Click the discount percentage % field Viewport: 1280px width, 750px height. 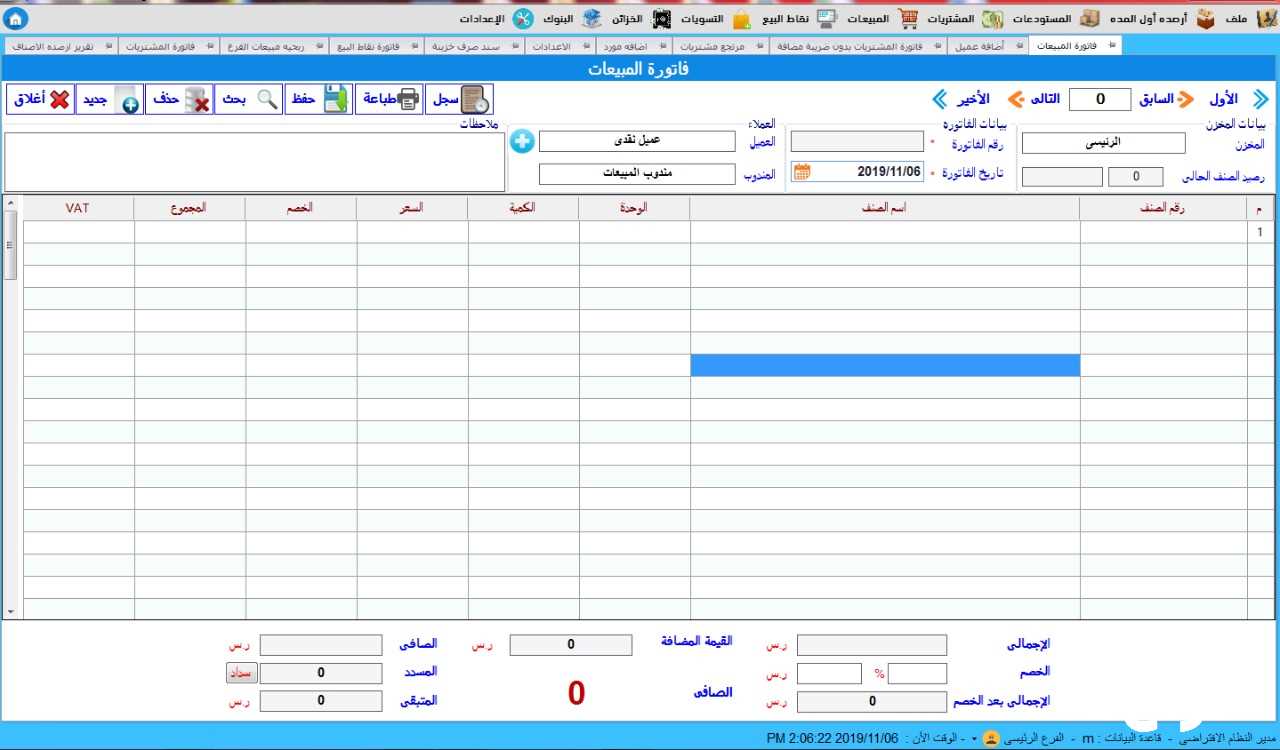pyautogui.click(x=917, y=673)
